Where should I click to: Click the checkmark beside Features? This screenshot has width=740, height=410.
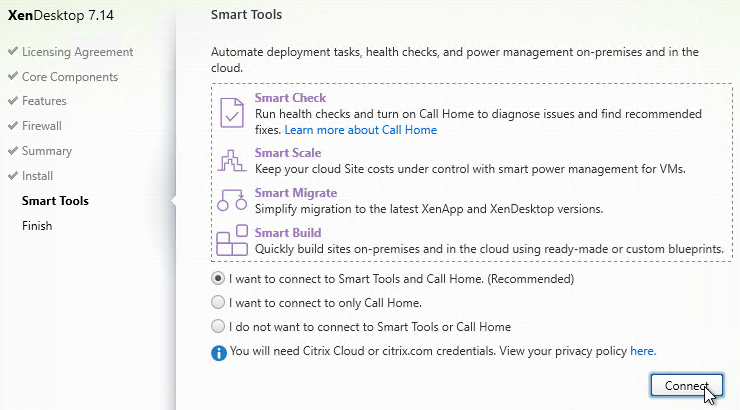tap(13, 100)
